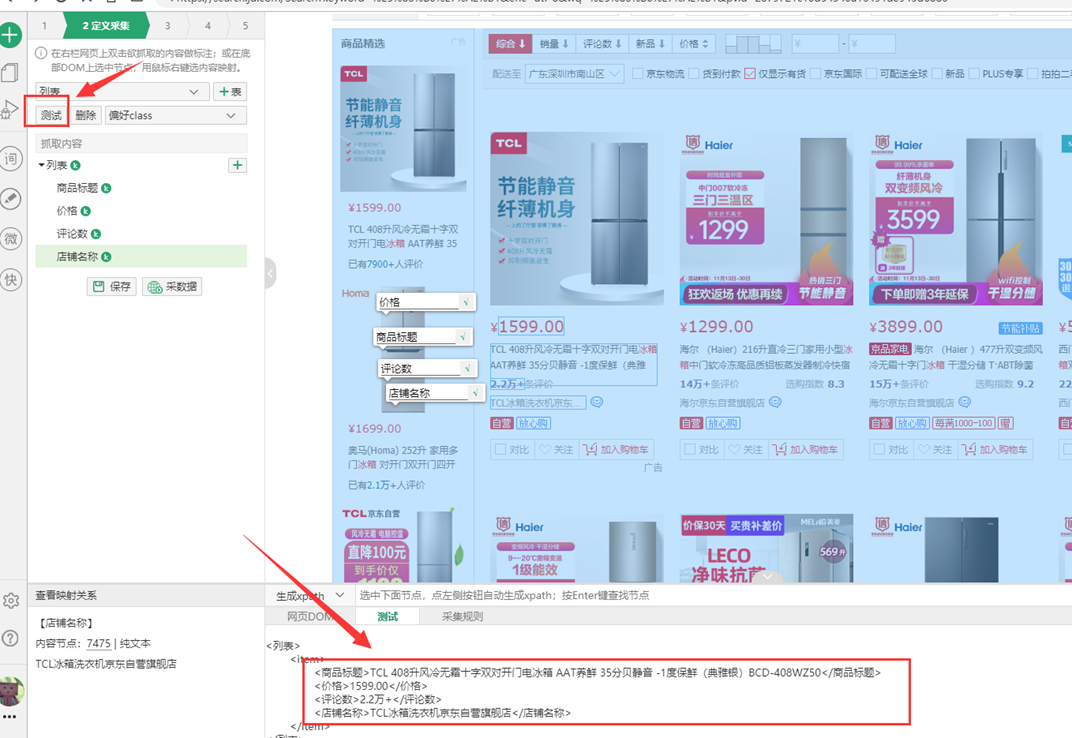The image size is (1072, 738).
Task: Open the help question mark icon
Action: (x=10, y=638)
